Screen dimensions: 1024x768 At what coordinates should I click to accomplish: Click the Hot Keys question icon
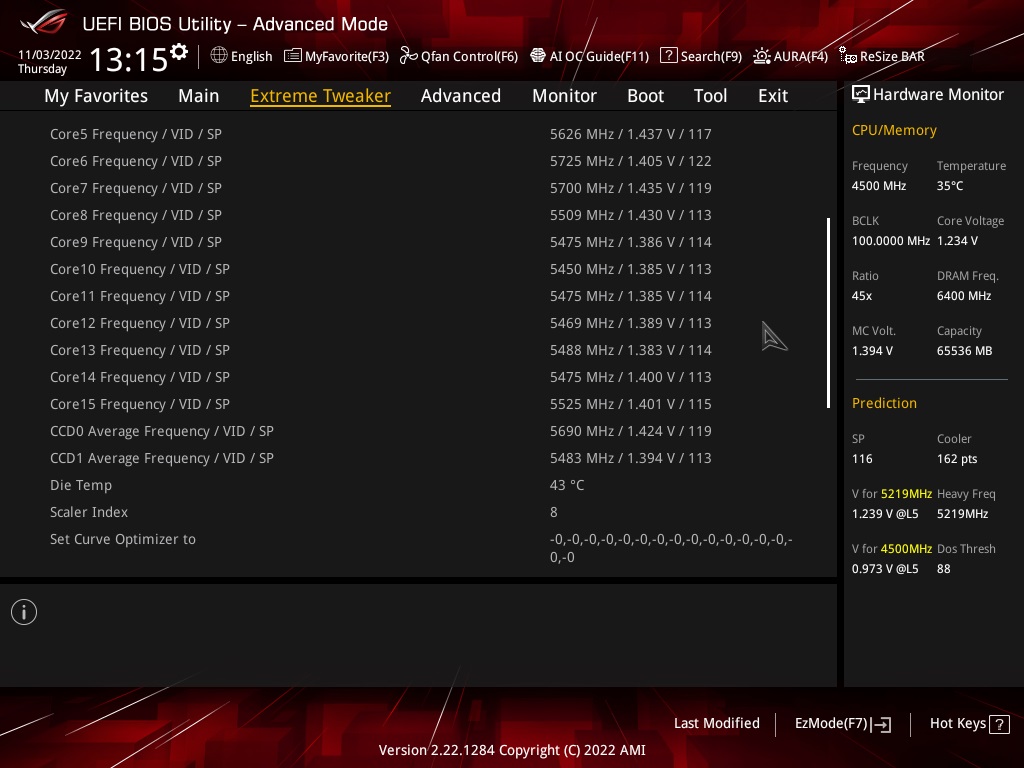pyautogui.click(x=999, y=724)
